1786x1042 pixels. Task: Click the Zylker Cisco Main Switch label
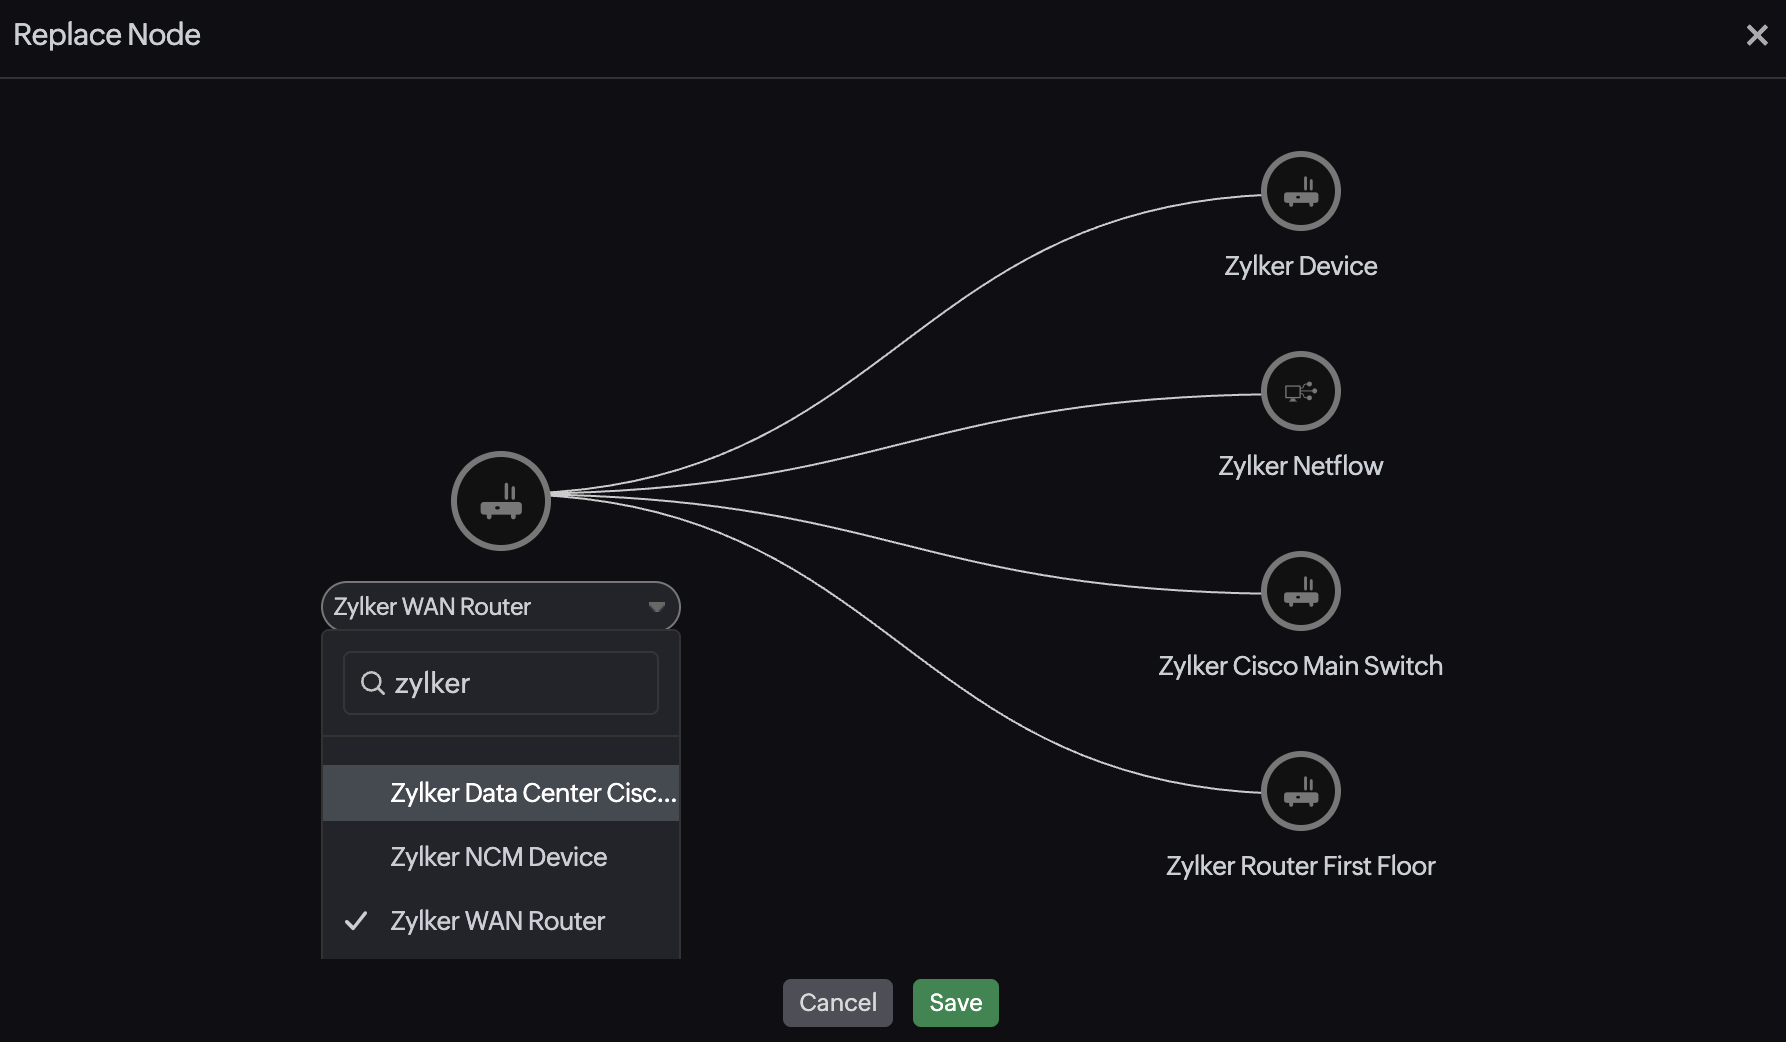tap(1300, 666)
